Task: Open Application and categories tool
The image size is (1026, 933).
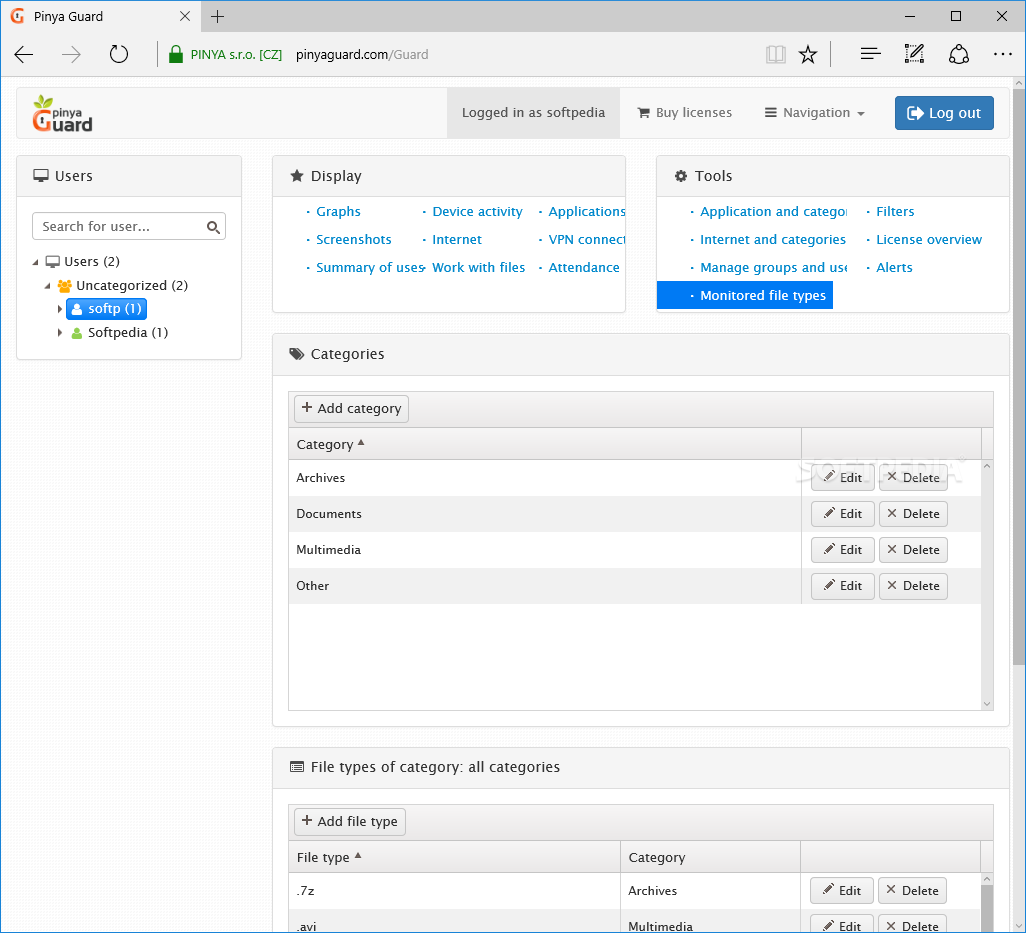Action: coord(773,211)
